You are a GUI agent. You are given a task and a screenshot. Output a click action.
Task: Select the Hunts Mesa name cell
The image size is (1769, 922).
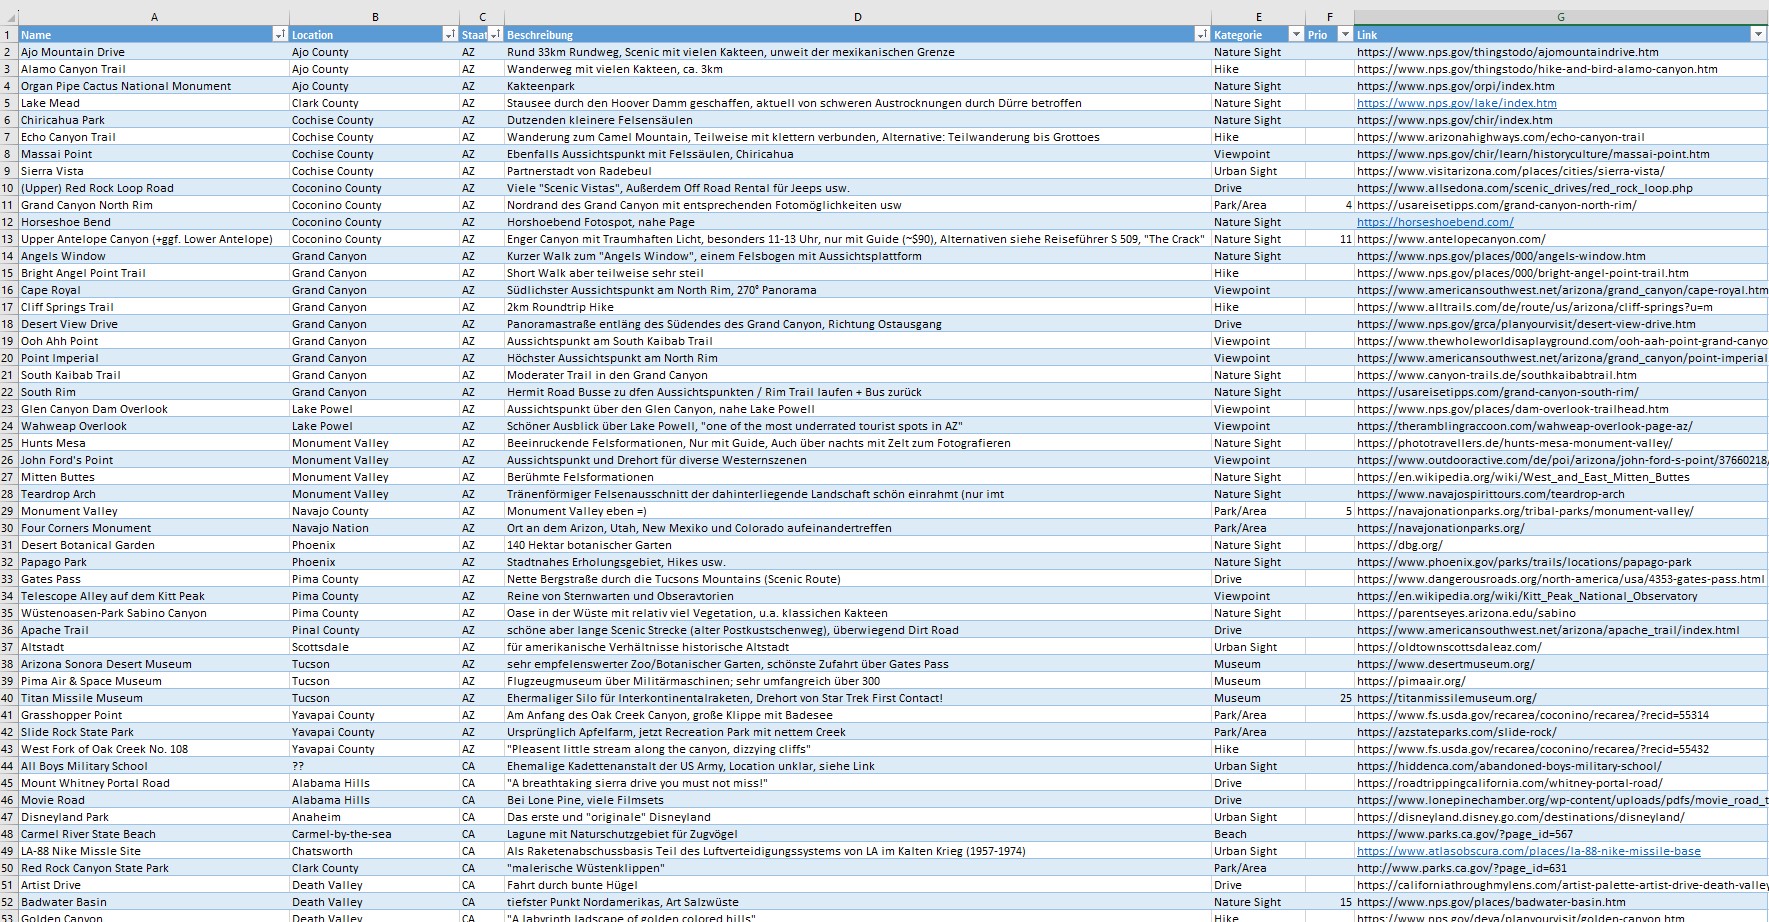pyautogui.click(x=154, y=443)
